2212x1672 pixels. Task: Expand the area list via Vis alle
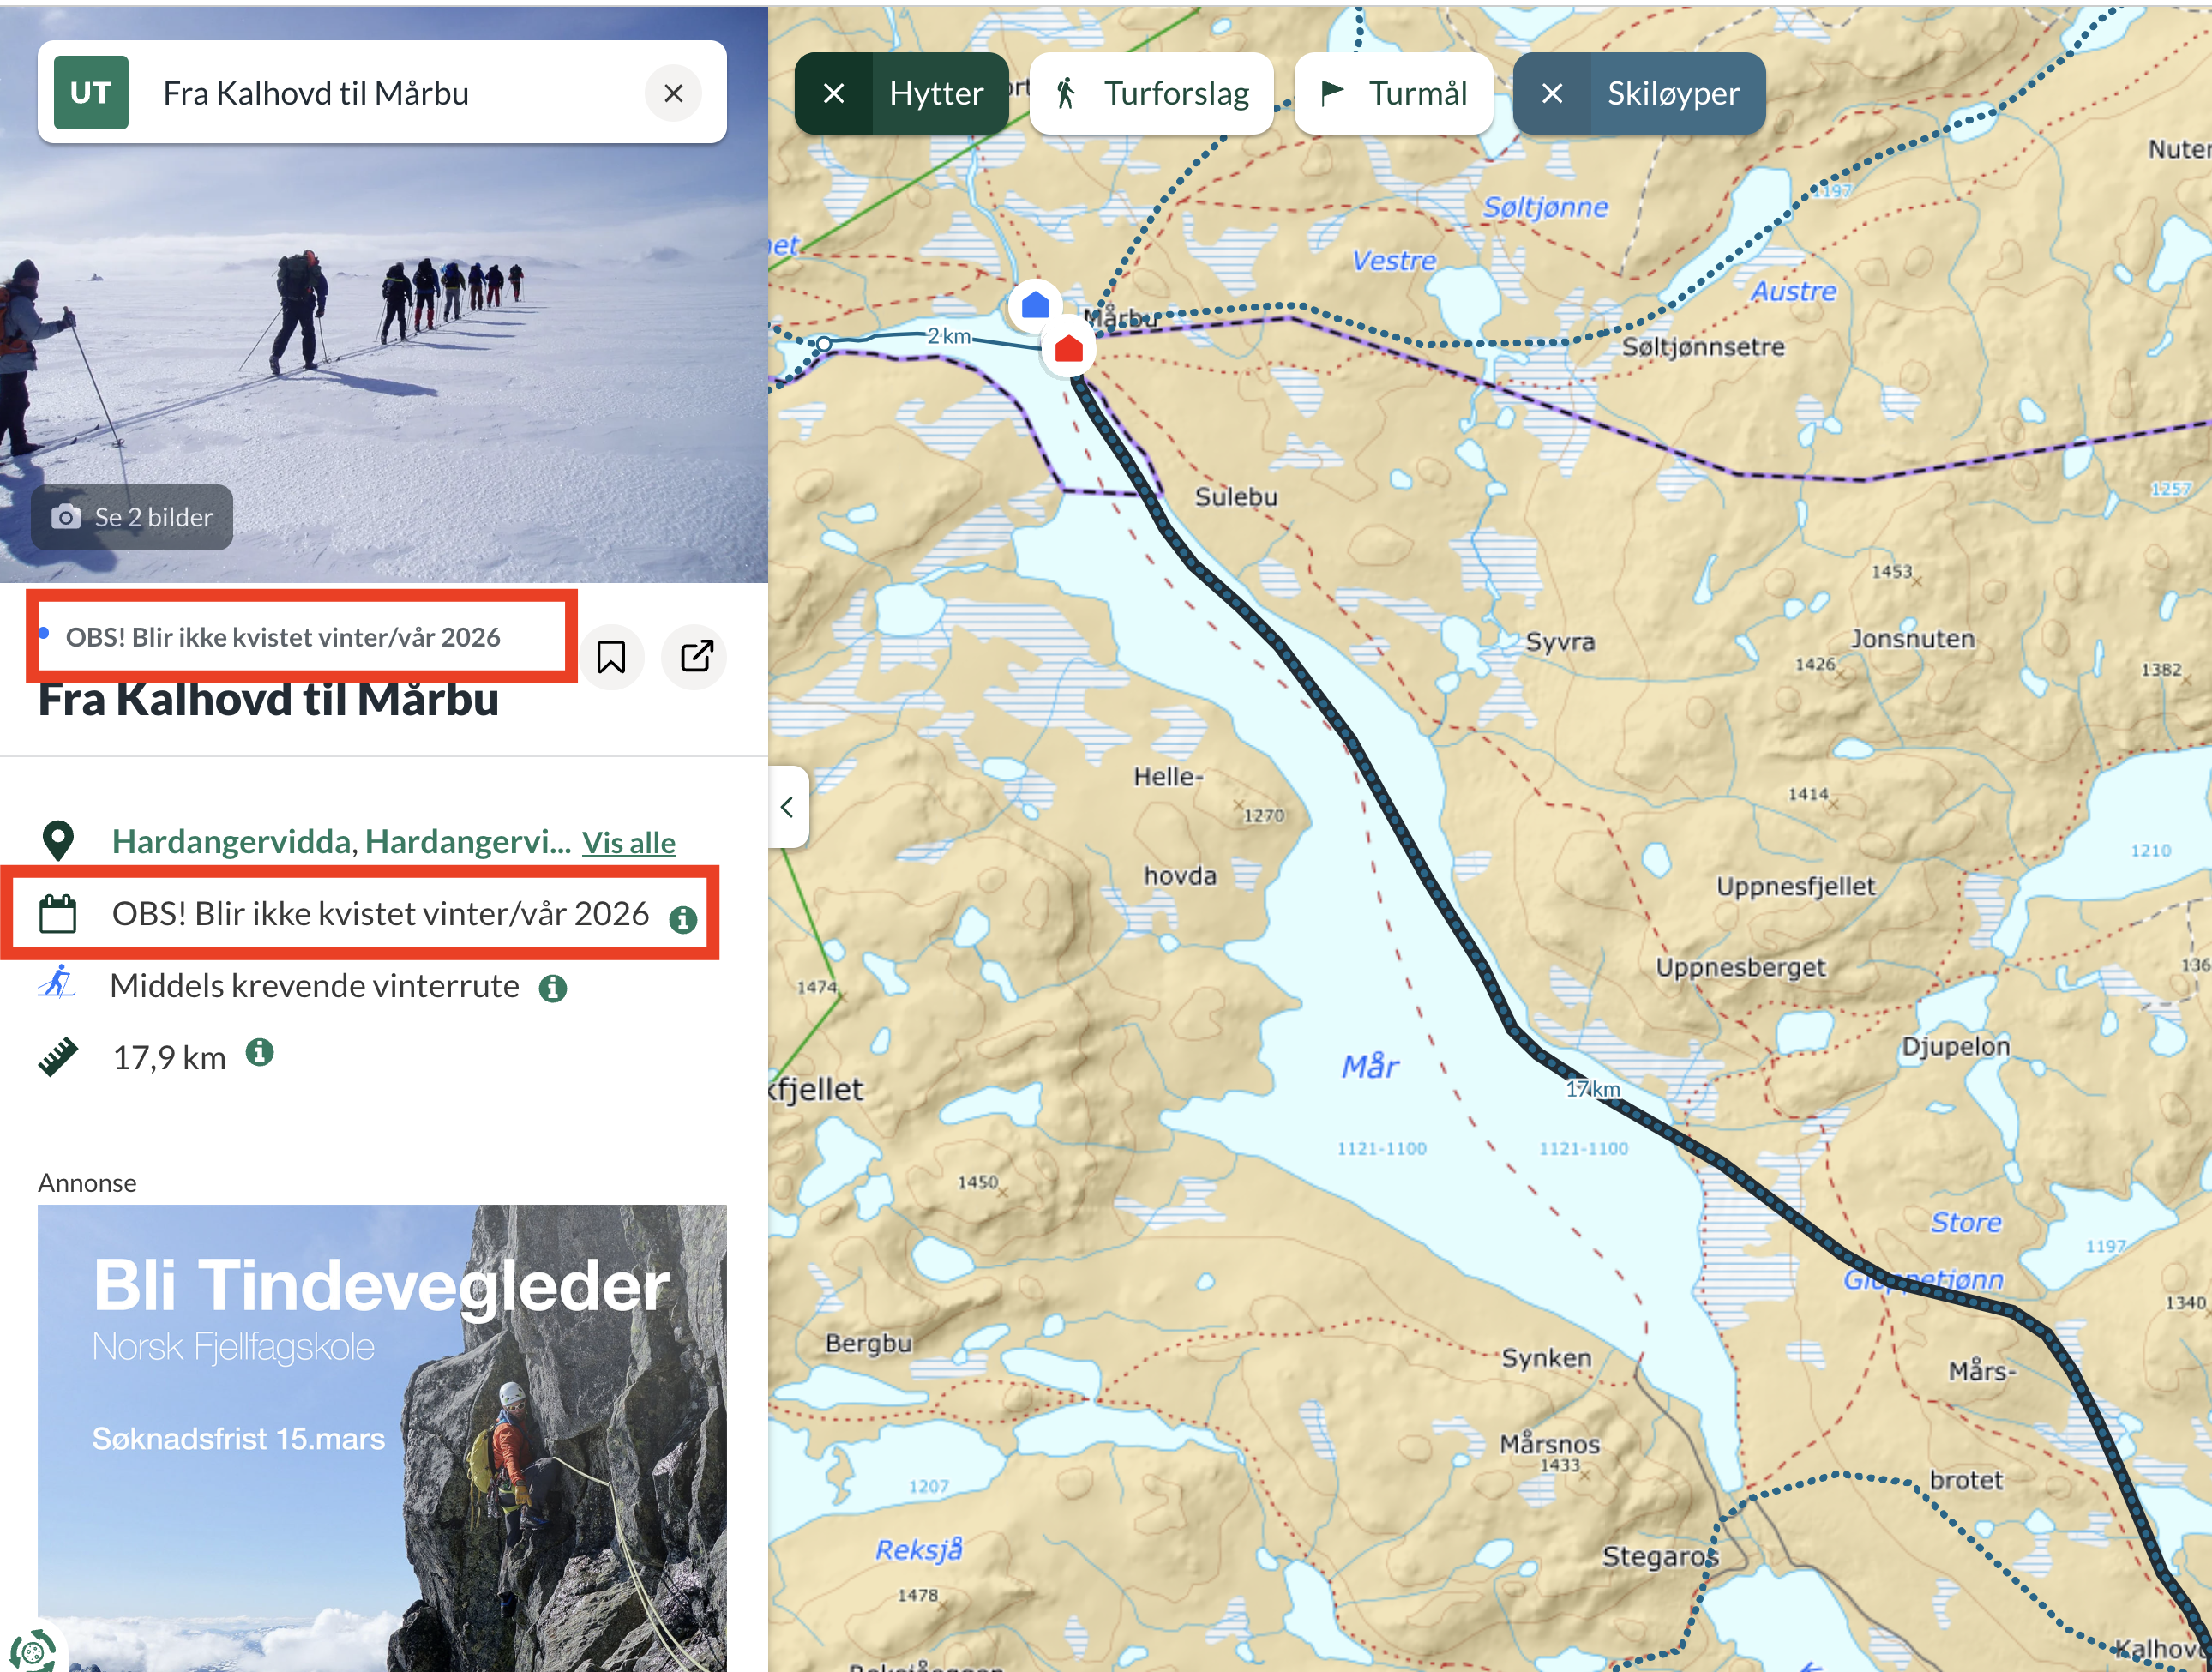pyautogui.click(x=628, y=843)
